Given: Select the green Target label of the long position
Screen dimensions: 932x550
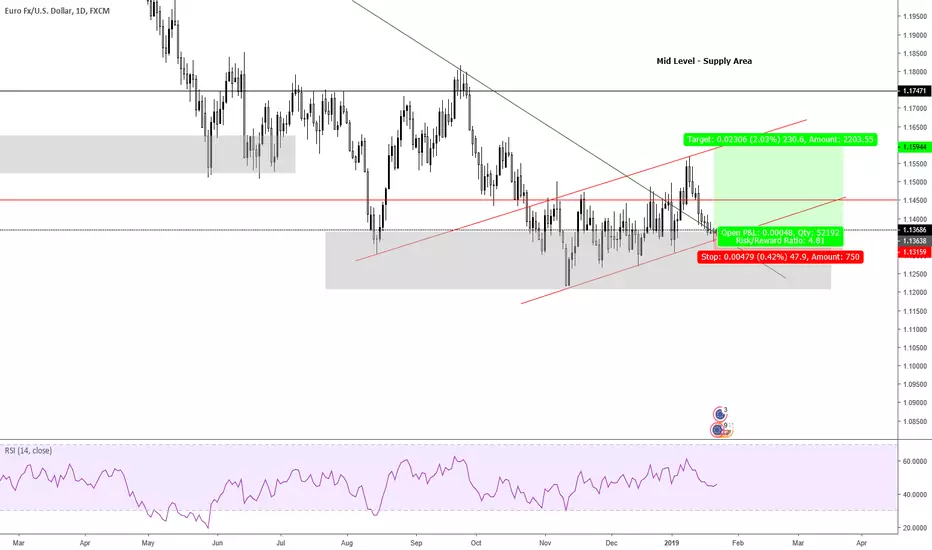Looking at the screenshot, I should tap(780, 140).
